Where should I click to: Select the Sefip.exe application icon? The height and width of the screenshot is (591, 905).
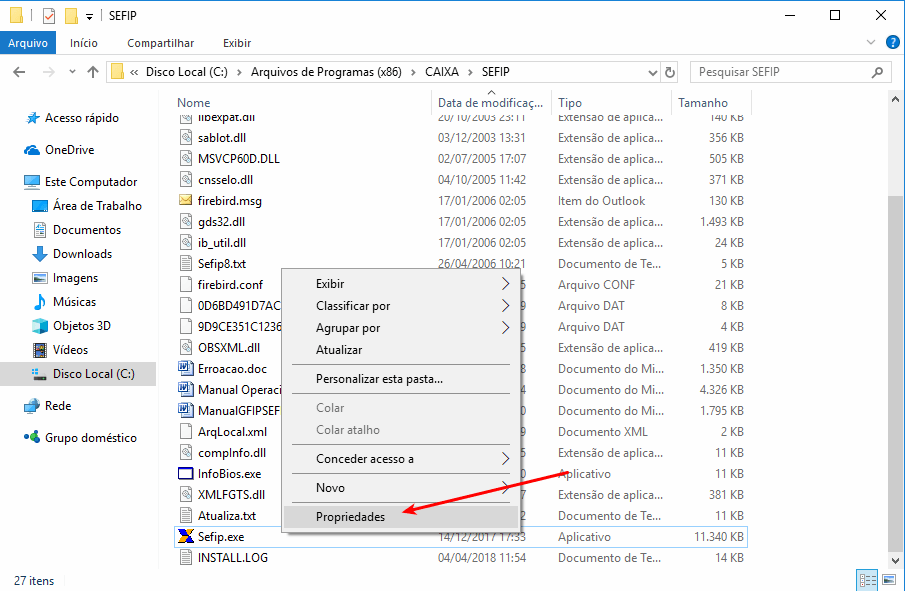click(185, 536)
